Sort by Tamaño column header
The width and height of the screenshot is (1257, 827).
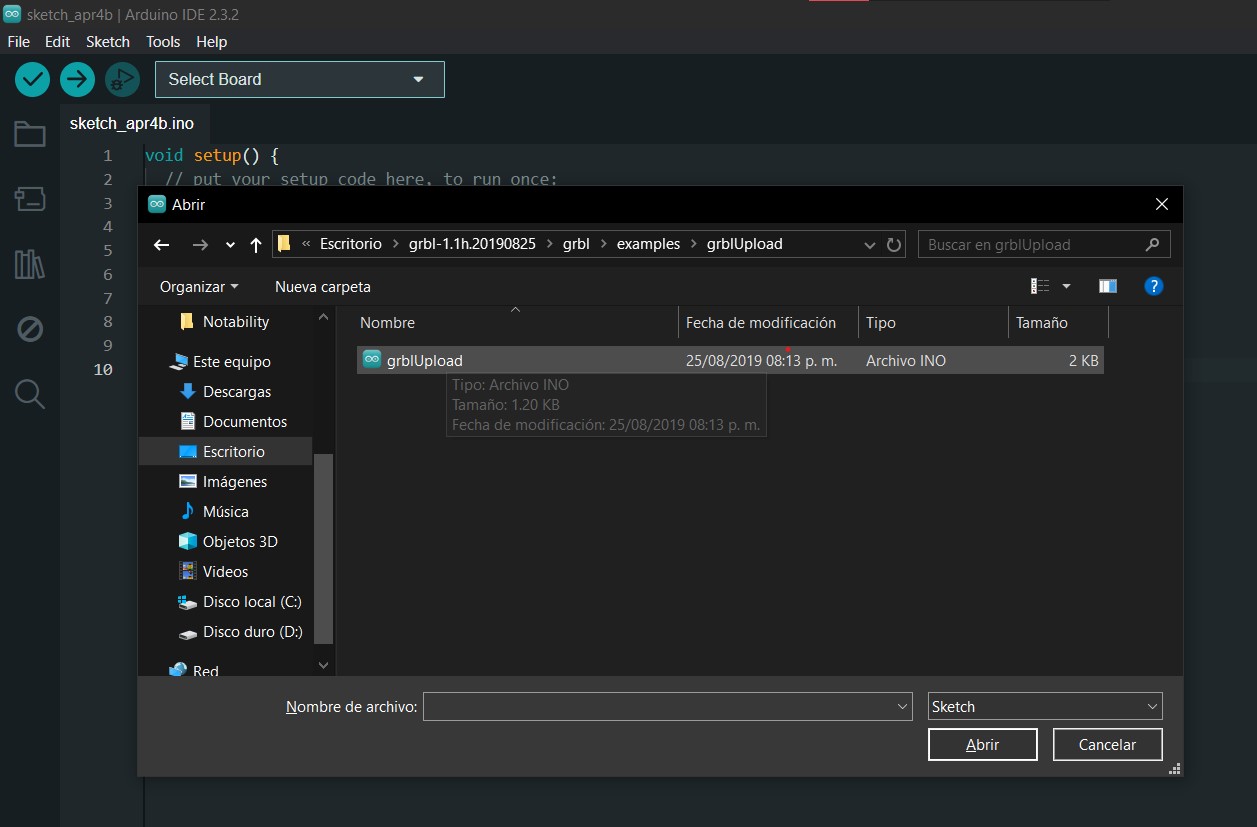[x=1058, y=322]
